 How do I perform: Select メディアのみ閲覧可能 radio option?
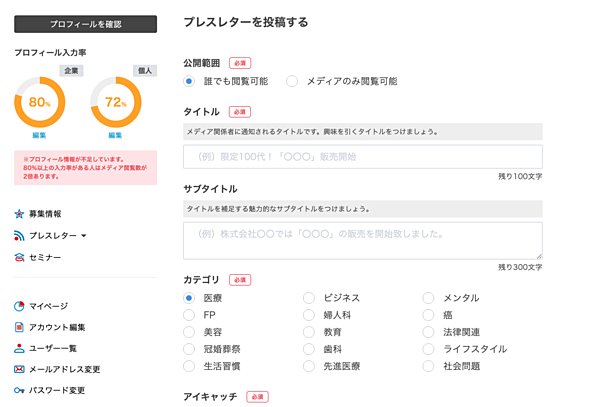[x=292, y=81]
